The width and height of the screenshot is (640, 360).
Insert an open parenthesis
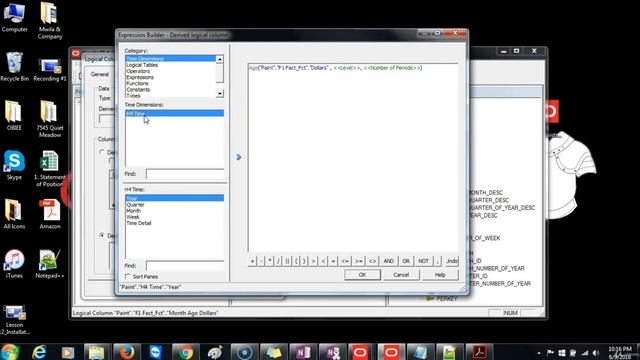pyautogui.click(x=296, y=261)
